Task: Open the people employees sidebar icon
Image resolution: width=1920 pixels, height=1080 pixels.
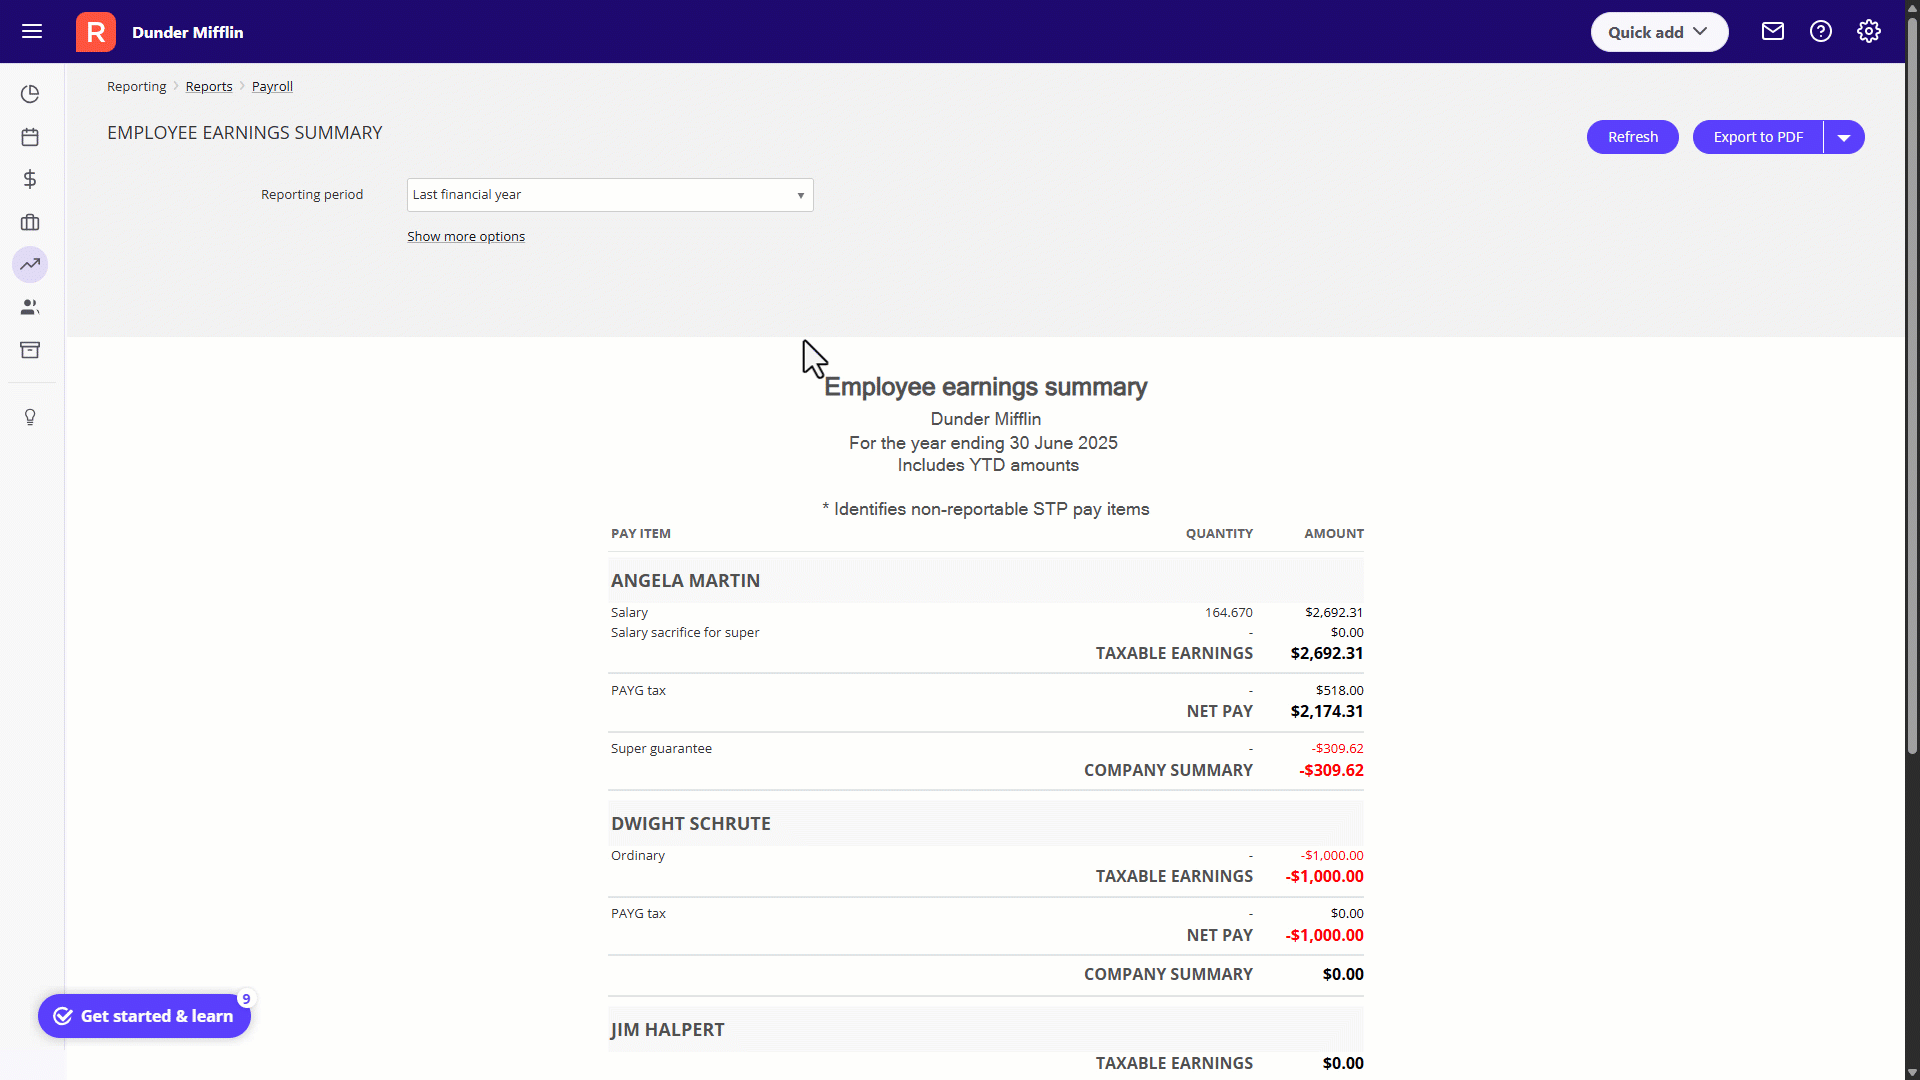Action: click(30, 307)
